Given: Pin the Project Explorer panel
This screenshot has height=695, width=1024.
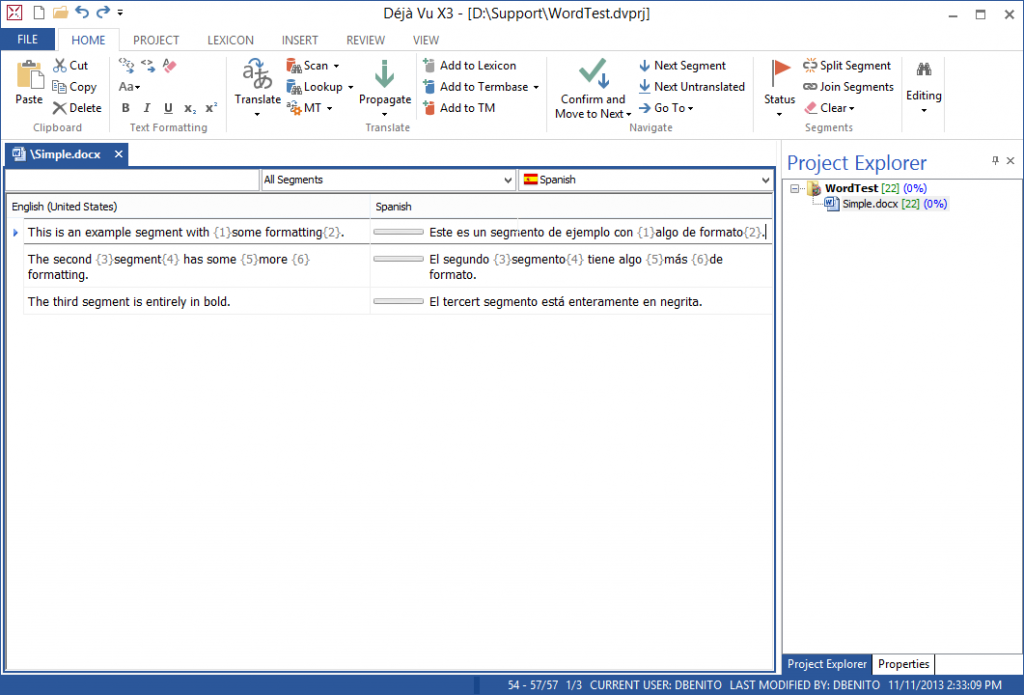Looking at the screenshot, I should (995, 160).
